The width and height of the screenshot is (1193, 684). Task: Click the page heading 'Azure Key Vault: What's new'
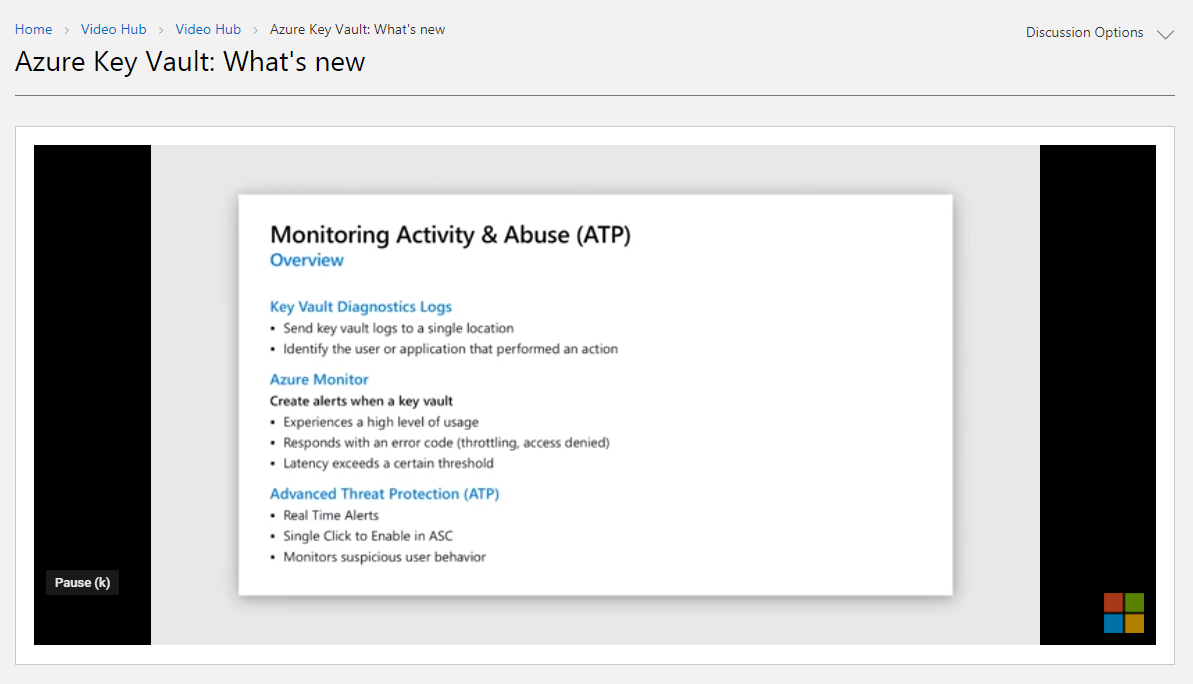point(190,62)
